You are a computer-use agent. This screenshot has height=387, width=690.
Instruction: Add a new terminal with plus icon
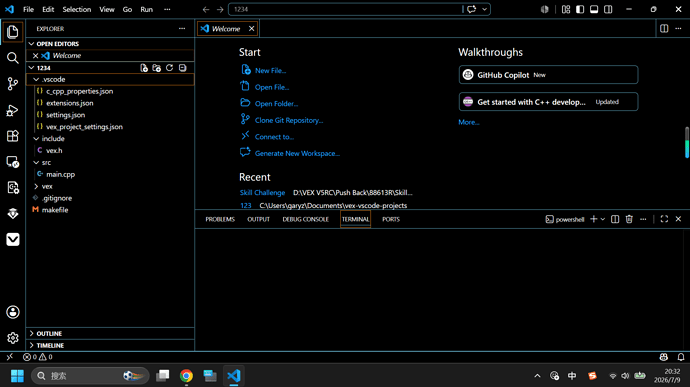[594, 219]
